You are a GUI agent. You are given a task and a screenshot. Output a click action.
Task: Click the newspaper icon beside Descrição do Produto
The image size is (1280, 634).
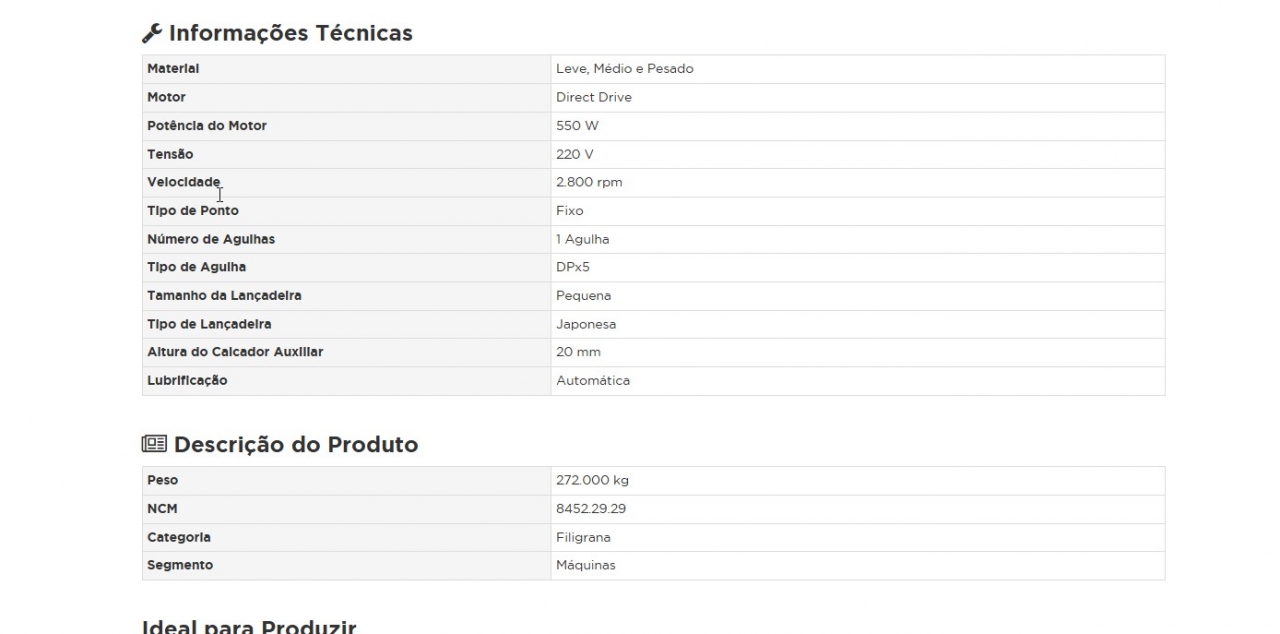pyautogui.click(x=154, y=444)
